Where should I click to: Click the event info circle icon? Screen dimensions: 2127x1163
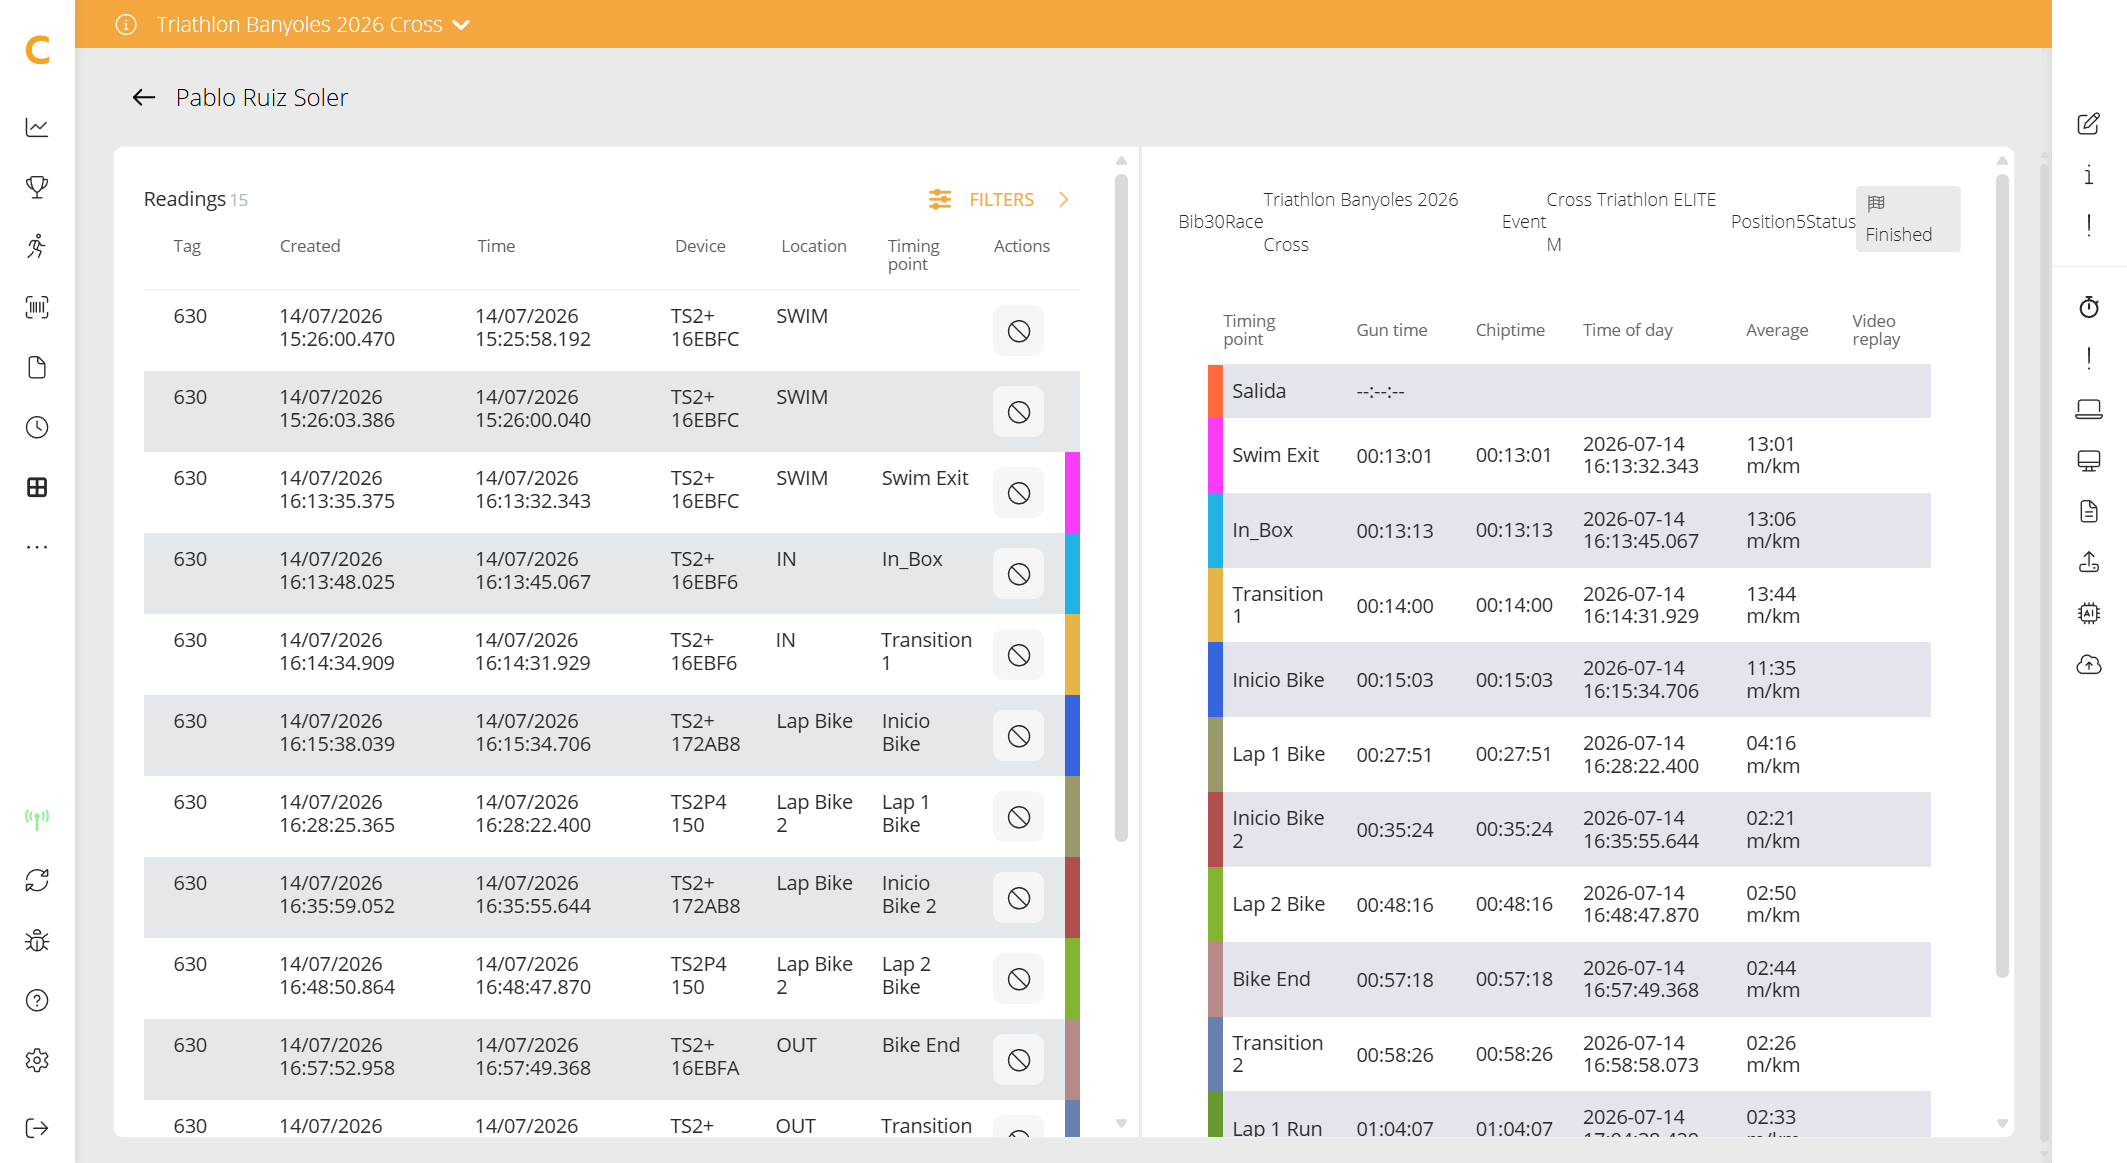click(x=126, y=24)
